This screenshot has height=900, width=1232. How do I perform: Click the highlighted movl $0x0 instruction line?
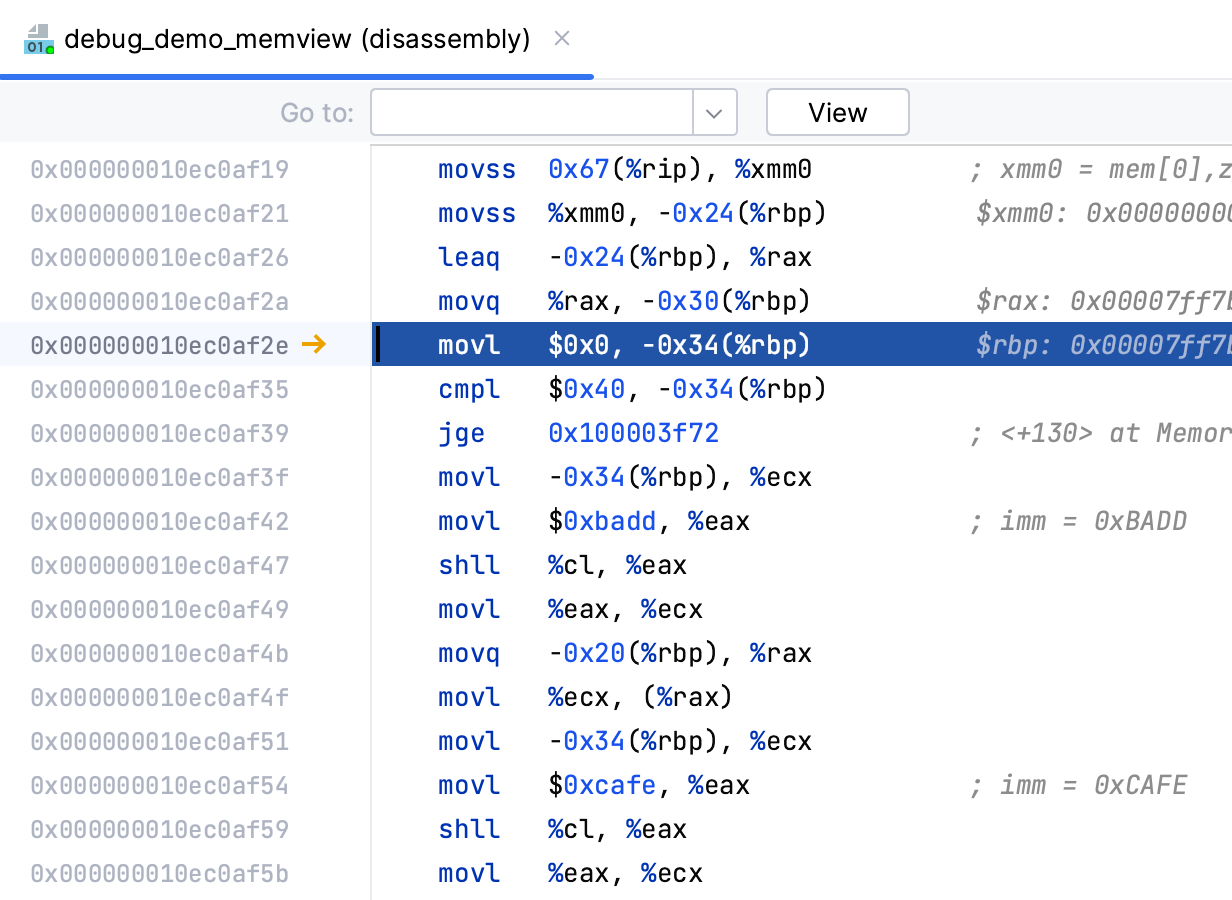[624, 345]
